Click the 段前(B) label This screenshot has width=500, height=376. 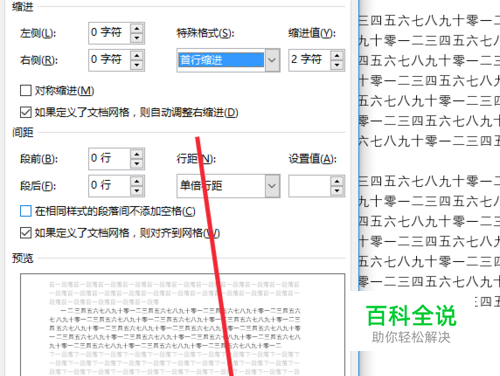[x=39, y=159]
